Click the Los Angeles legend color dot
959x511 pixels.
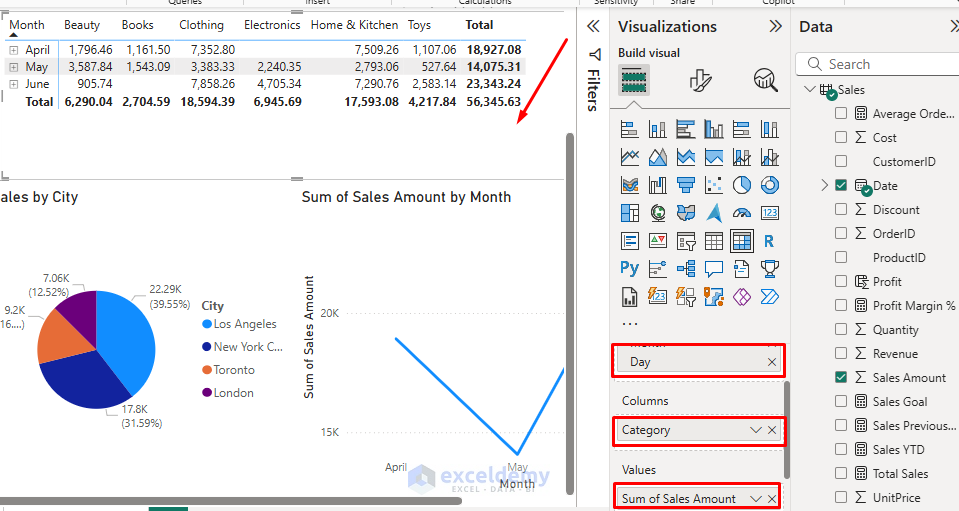tap(207, 324)
